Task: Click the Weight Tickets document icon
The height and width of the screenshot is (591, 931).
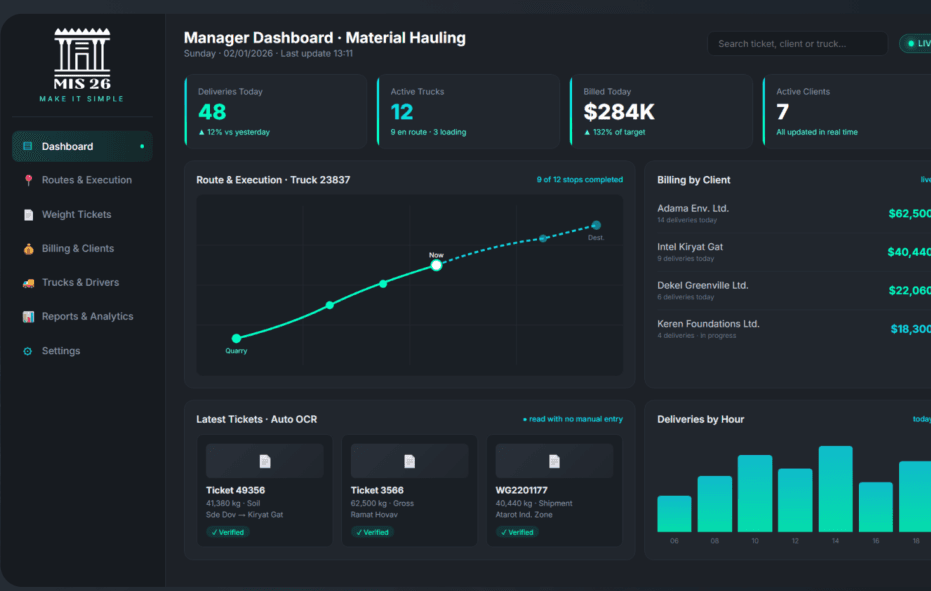Action: coord(28,214)
